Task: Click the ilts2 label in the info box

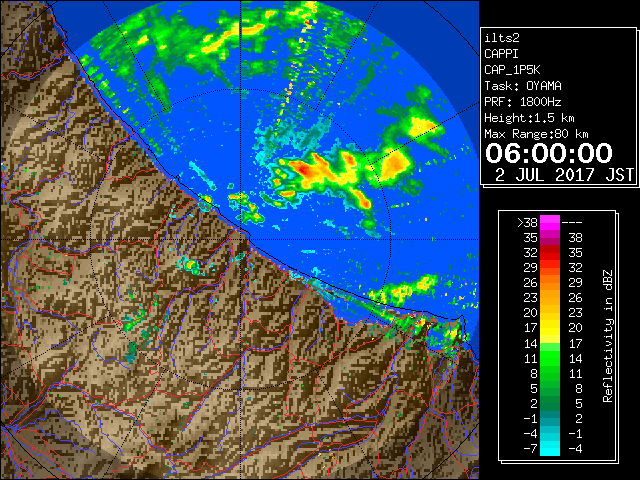Action: (x=502, y=38)
